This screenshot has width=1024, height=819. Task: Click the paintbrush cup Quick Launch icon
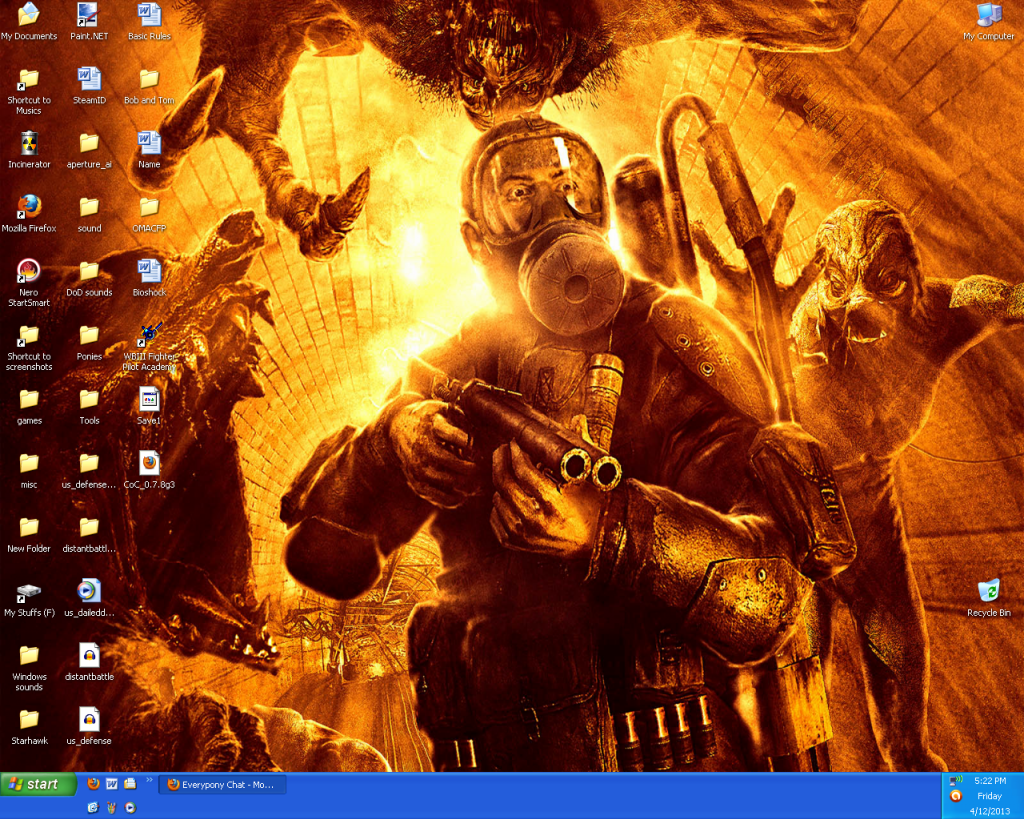(112, 808)
